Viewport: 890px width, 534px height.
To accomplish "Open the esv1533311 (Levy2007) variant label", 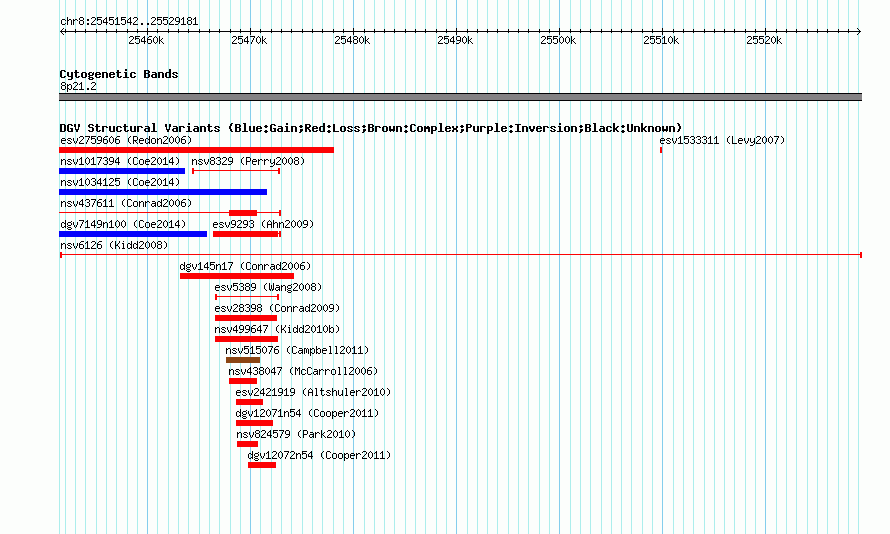I will (722, 140).
